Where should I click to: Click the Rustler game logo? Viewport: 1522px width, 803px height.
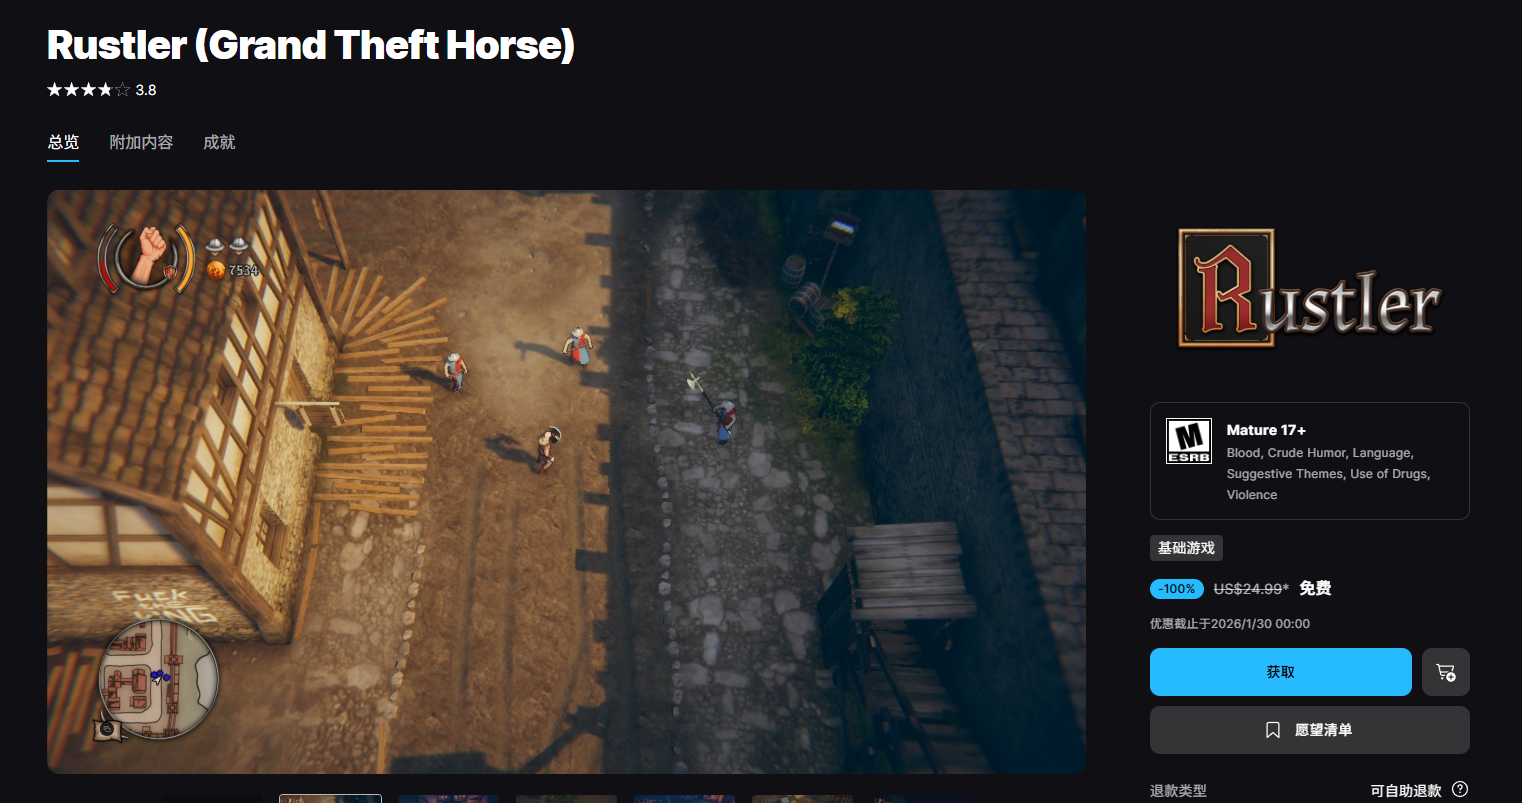click(1309, 289)
